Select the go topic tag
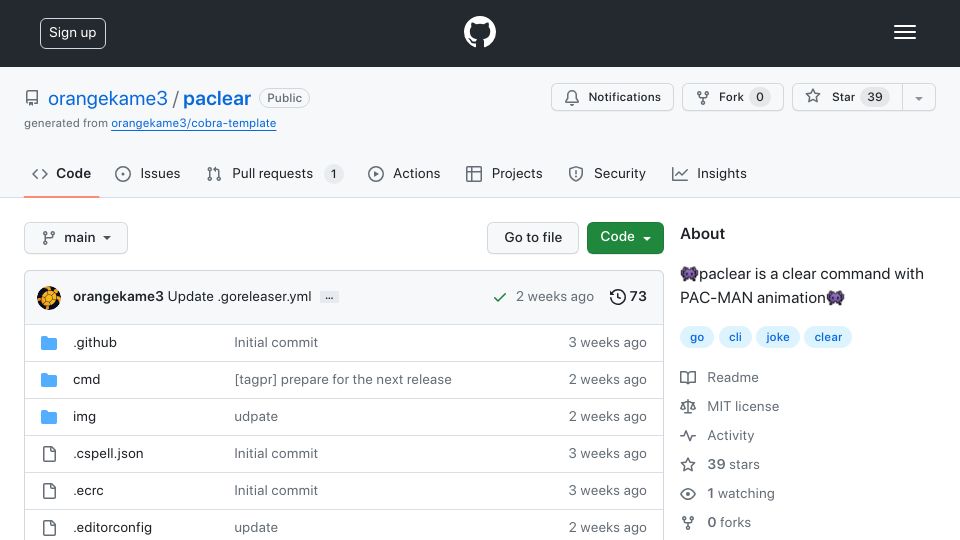This screenshot has height=540, width=960. click(697, 337)
